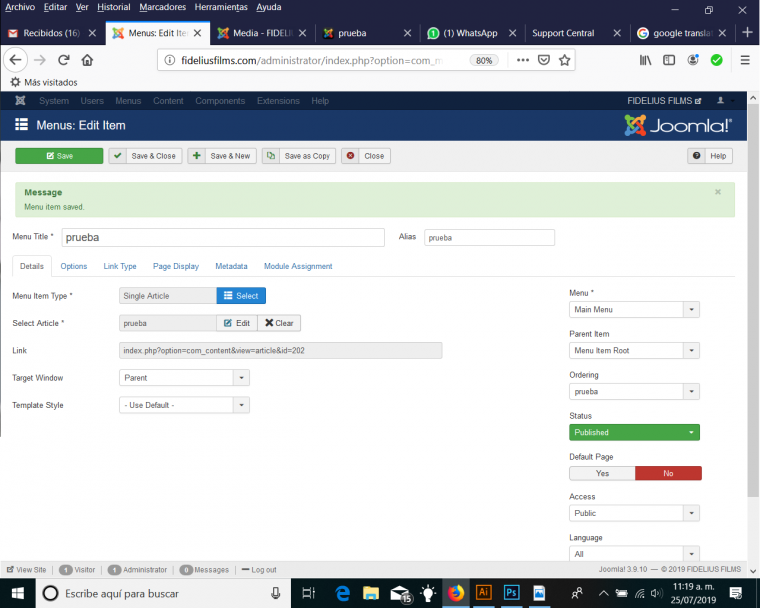Click the Joomla logo icon in top menu

point(20,101)
